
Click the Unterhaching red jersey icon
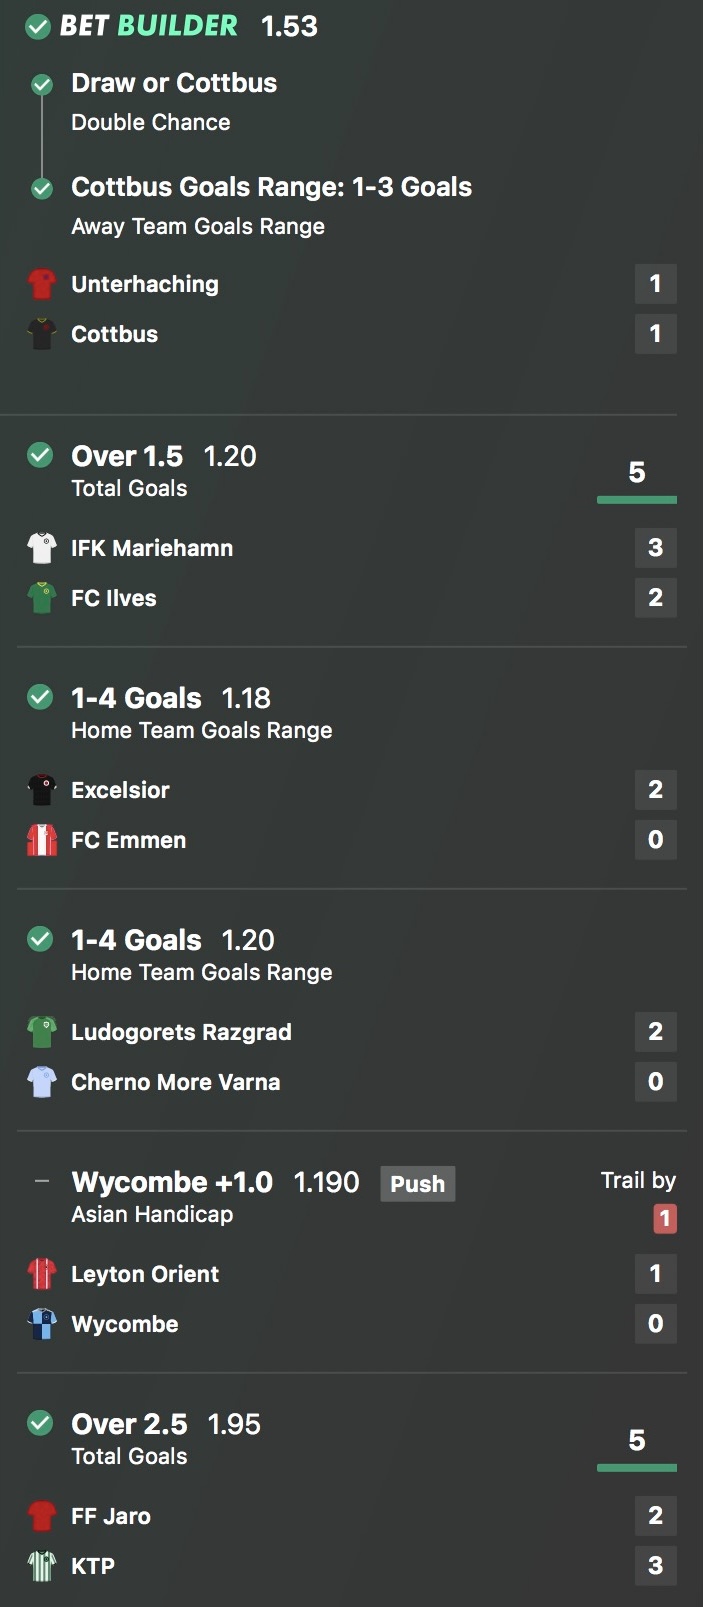pyautogui.click(x=41, y=284)
